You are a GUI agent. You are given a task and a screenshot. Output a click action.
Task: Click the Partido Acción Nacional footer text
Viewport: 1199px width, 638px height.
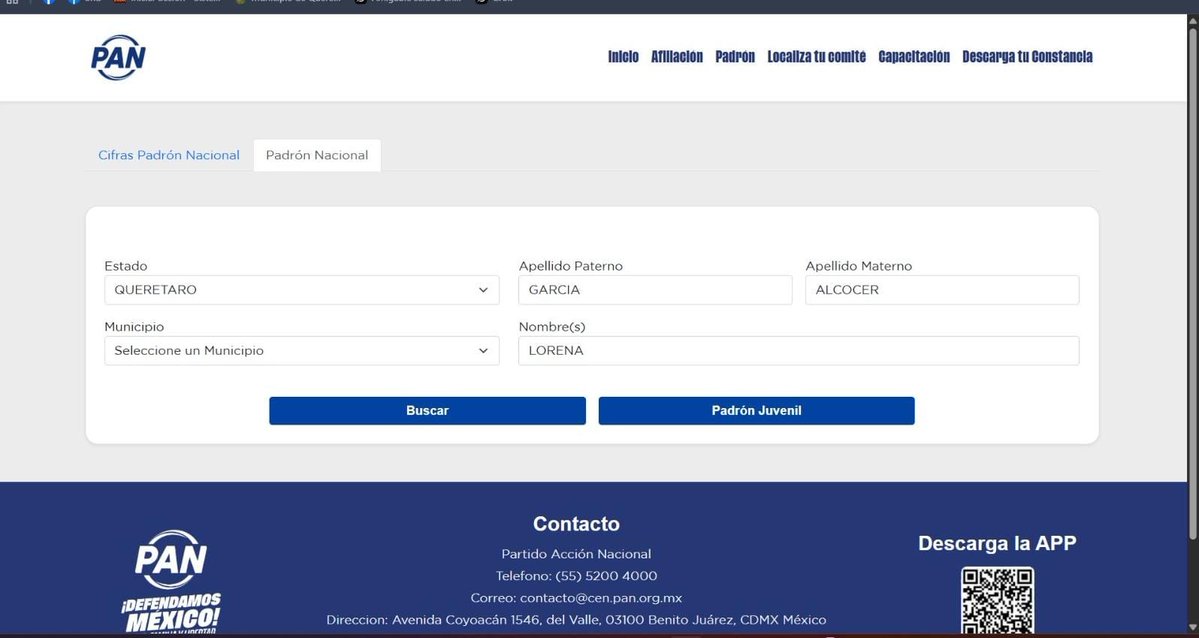[577, 554]
